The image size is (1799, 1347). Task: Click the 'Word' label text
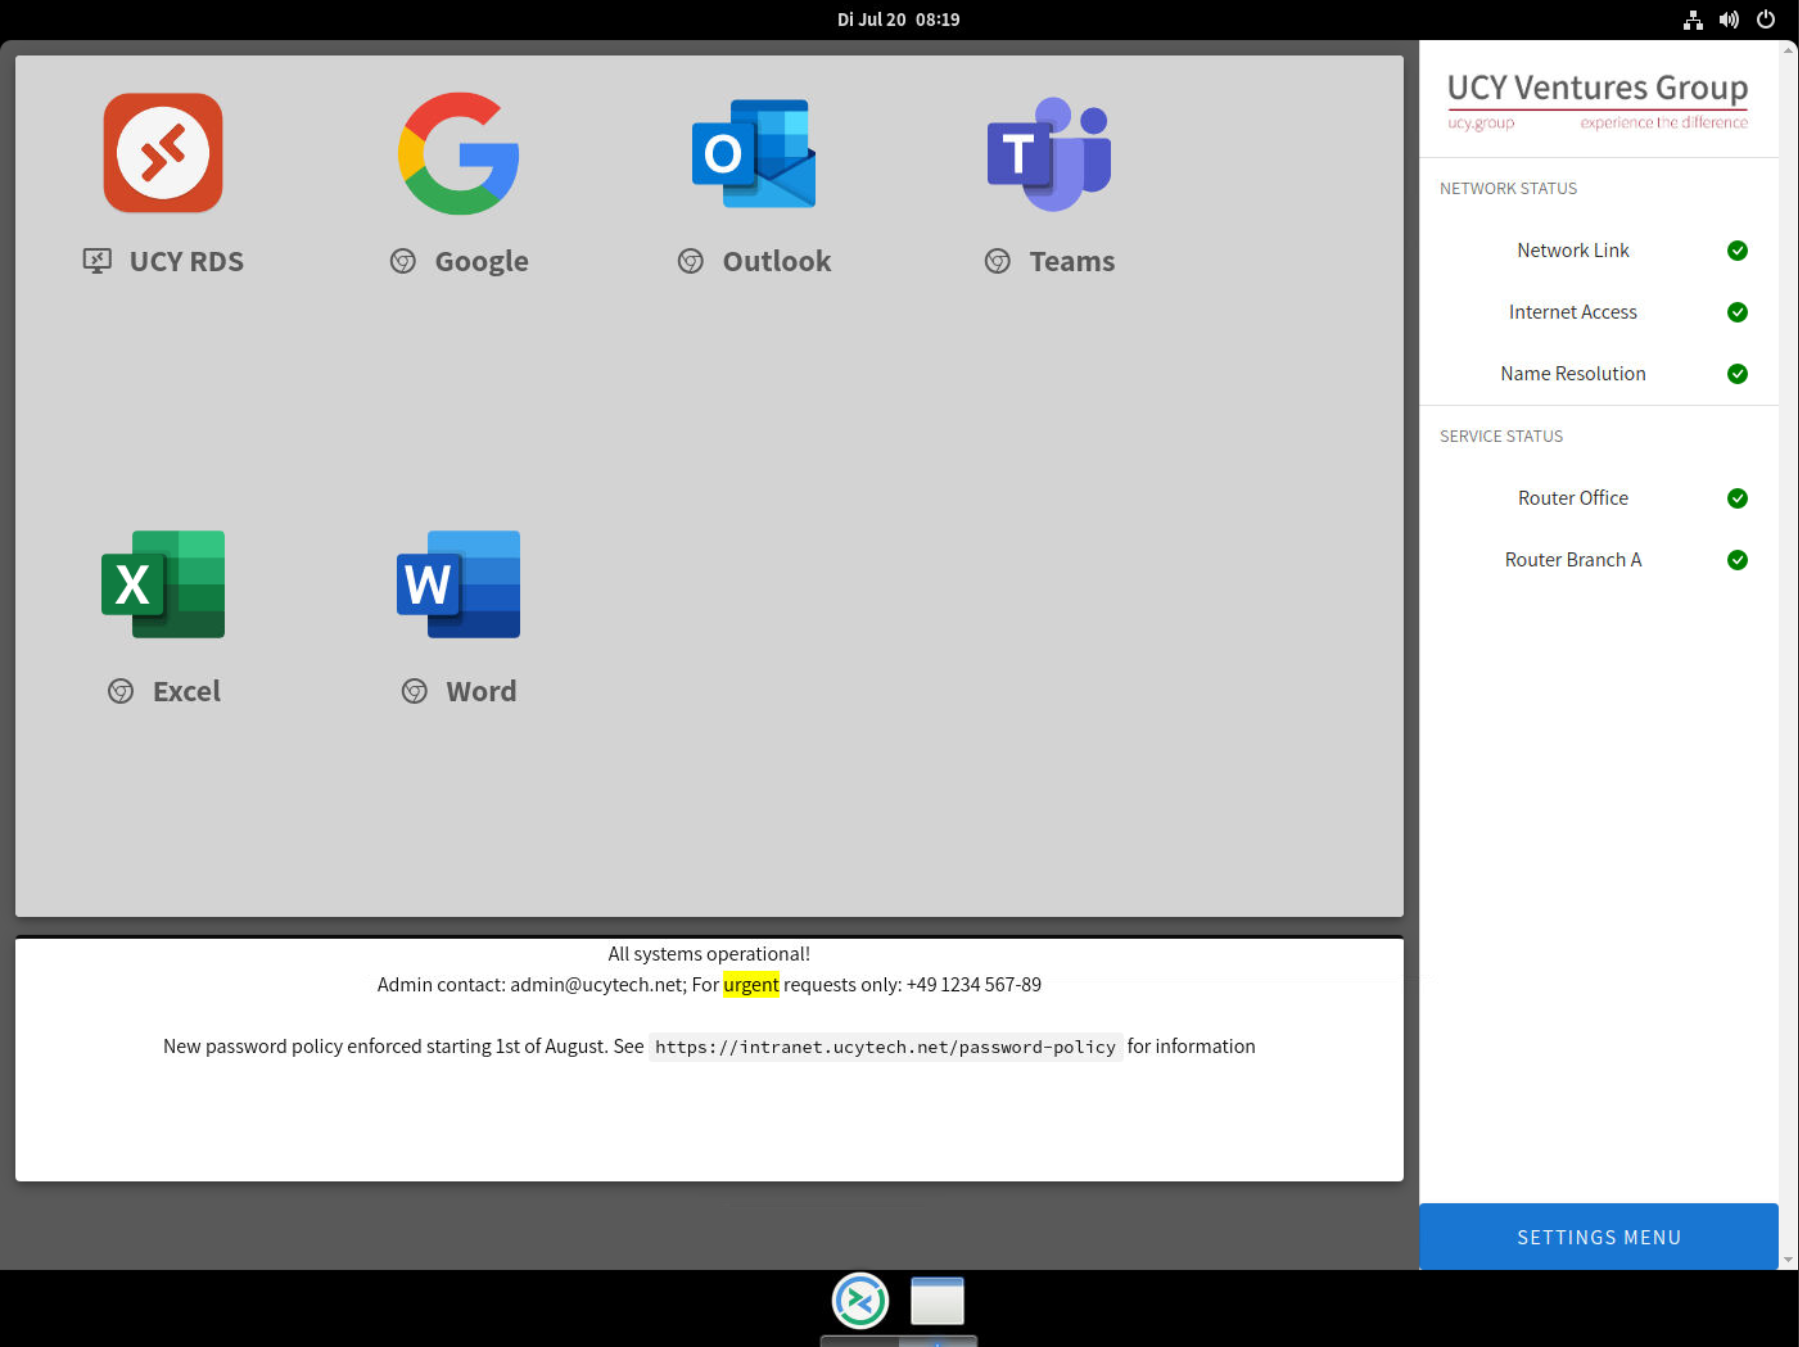point(482,691)
